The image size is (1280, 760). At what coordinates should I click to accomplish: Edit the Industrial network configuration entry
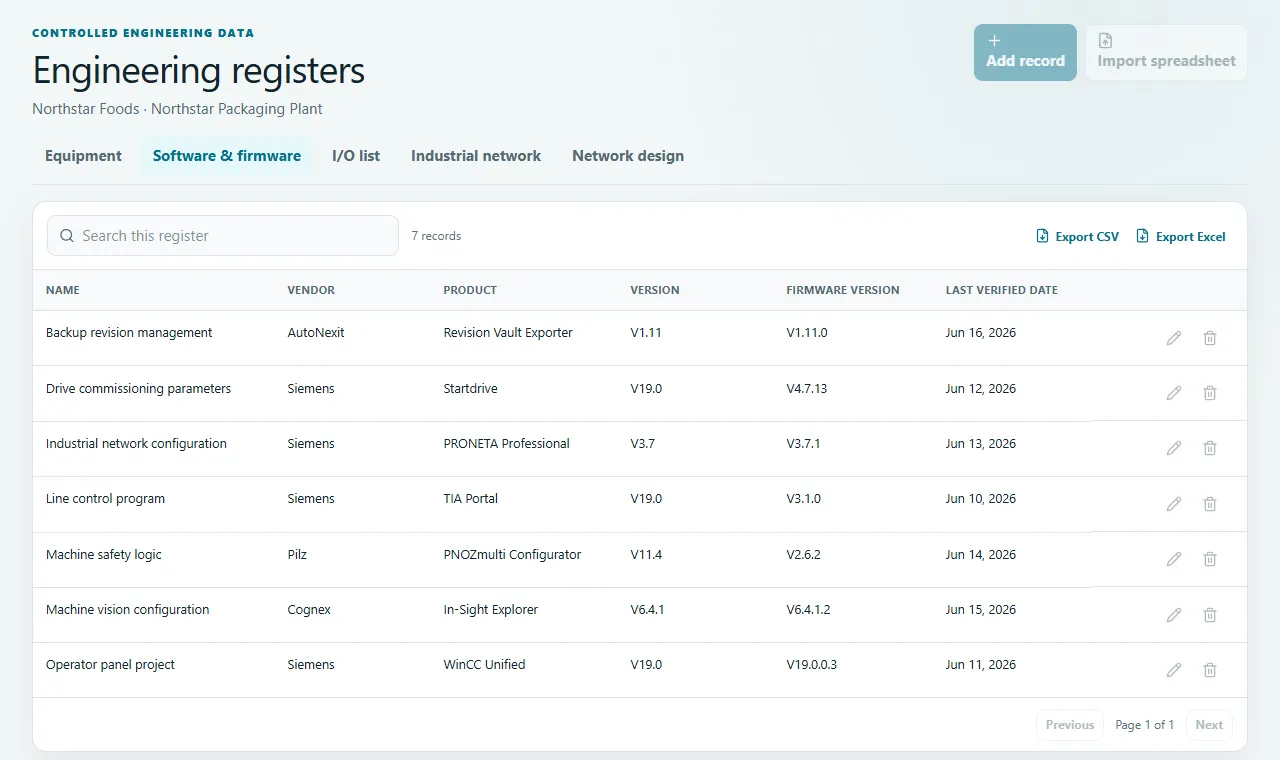[1174, 448]
